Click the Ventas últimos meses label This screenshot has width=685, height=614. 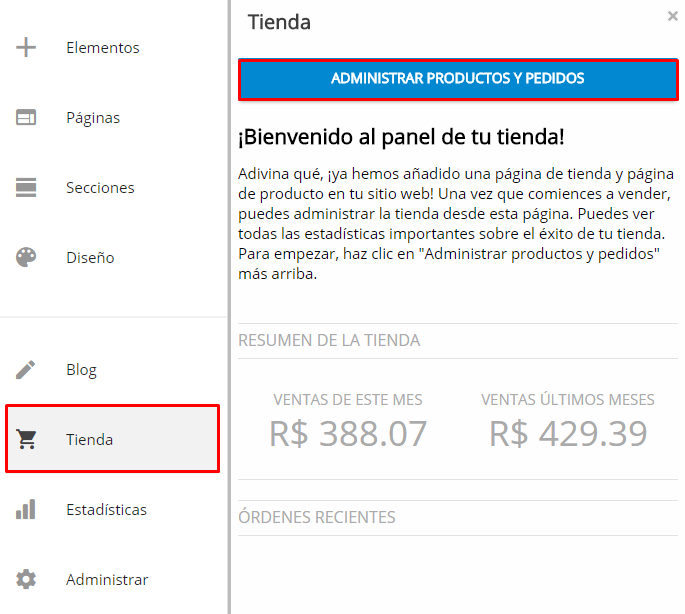click(x=567, y=399)
